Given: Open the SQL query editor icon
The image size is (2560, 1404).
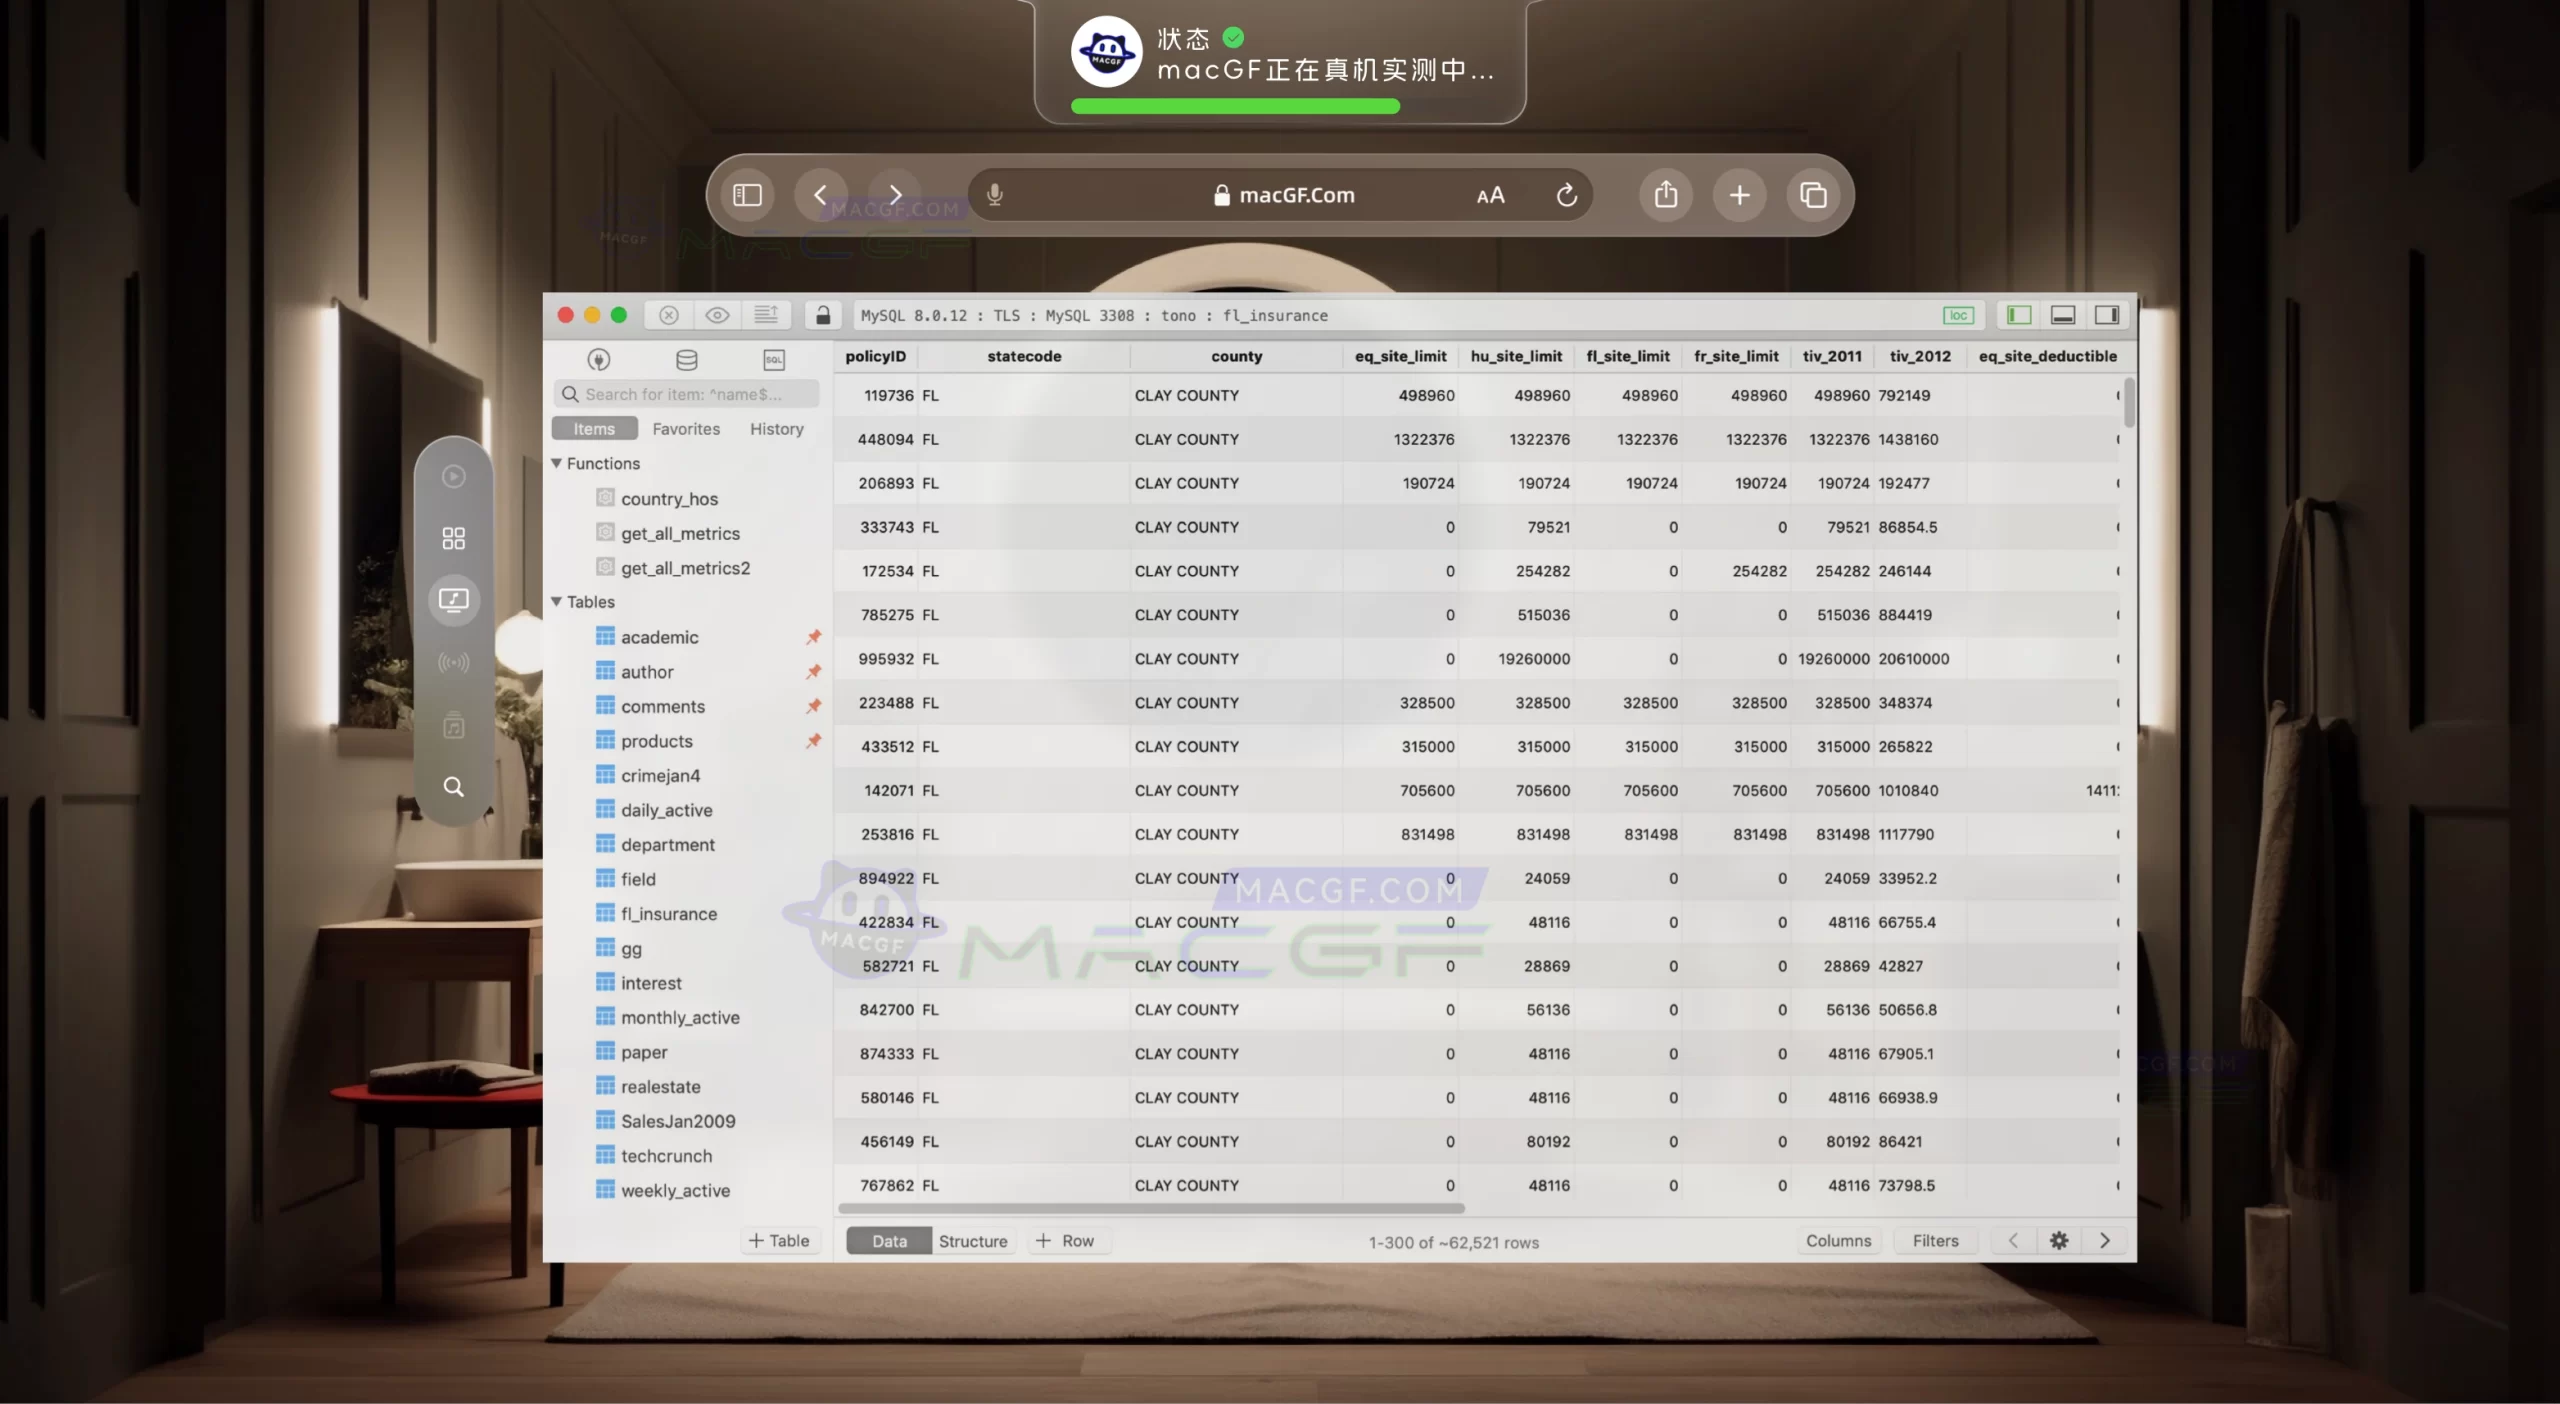Looking at the screenshot, I should pyautogui.click(x=773, y=360).
